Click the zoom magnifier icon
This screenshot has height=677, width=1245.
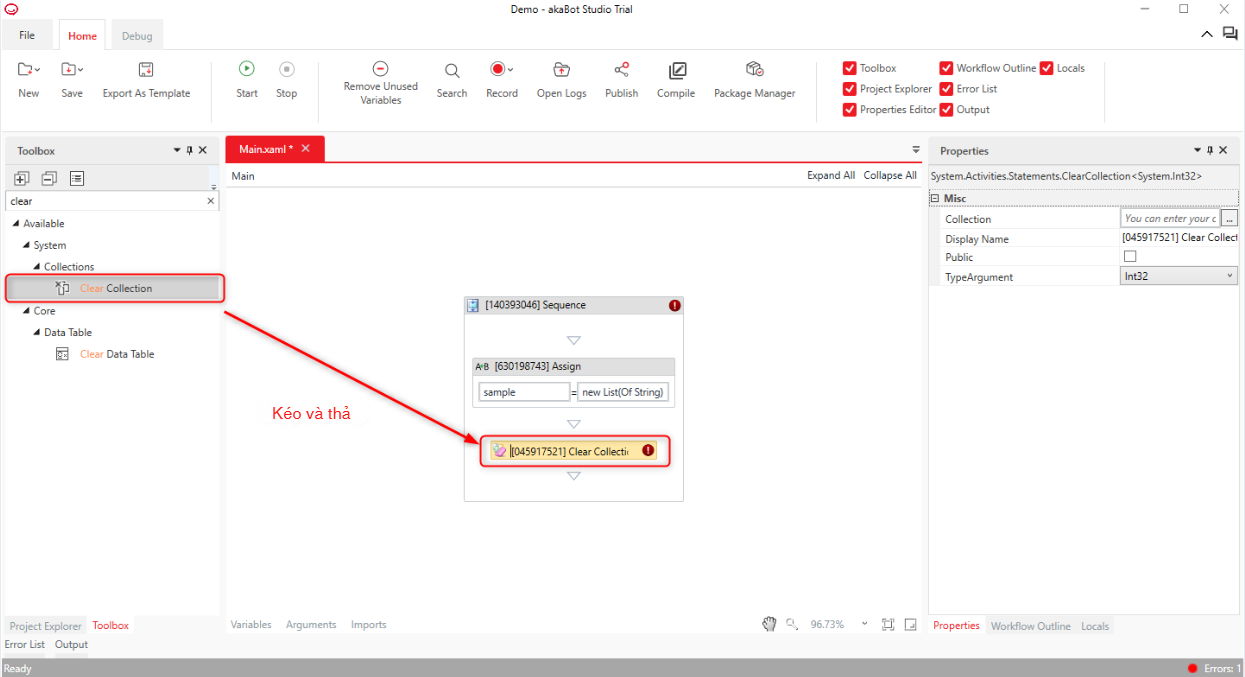(x=792, y=624)
